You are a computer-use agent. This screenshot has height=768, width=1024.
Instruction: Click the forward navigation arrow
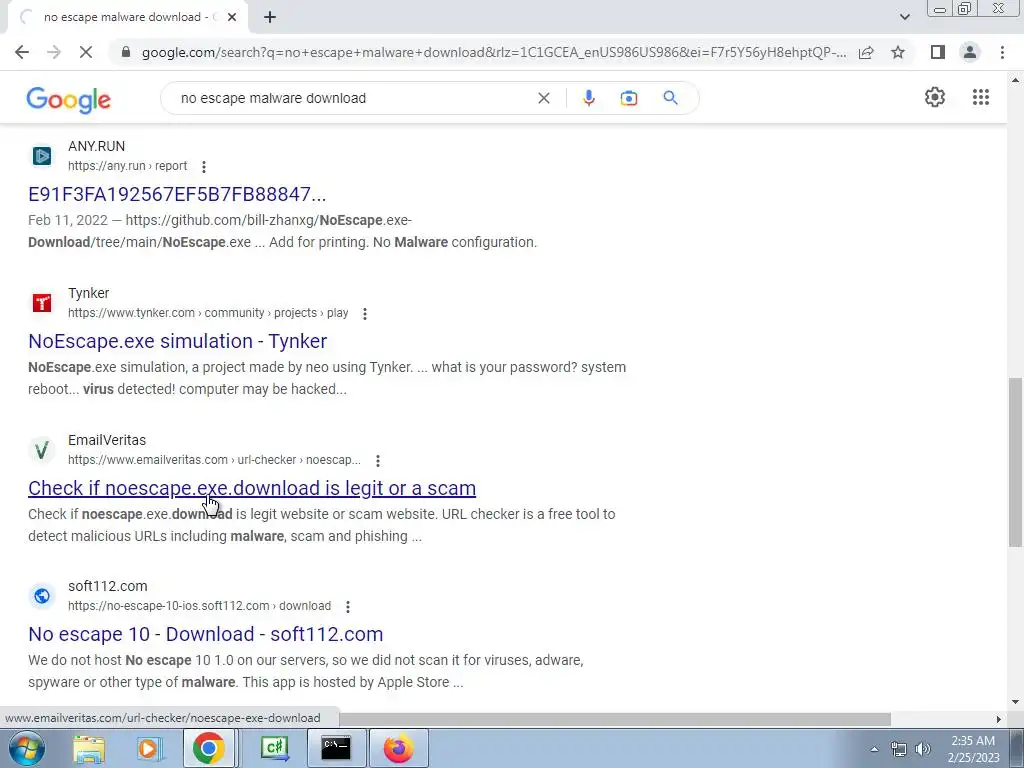[x=54, y=52]
